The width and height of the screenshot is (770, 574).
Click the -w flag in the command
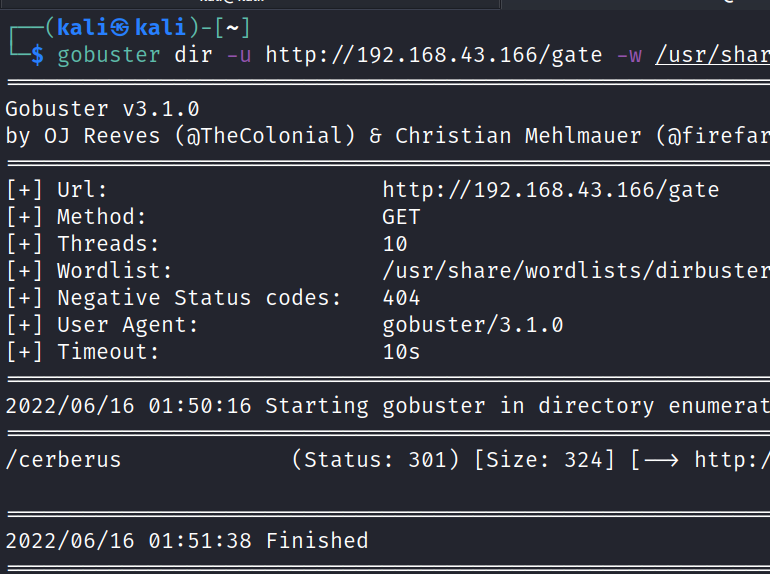(x=628, y=55)
